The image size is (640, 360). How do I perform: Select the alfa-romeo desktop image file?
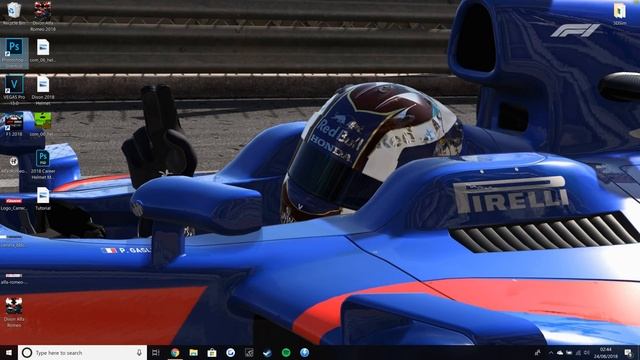point(13,278)
